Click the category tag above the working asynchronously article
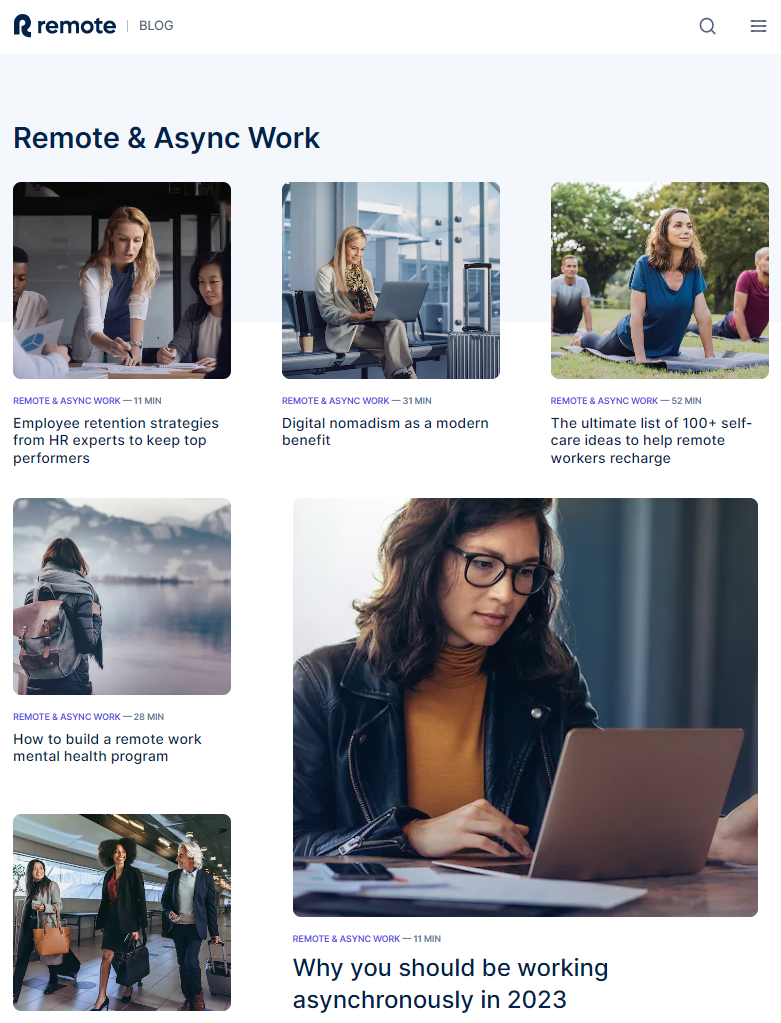The image size is (781, 1023). click(346, 939)
